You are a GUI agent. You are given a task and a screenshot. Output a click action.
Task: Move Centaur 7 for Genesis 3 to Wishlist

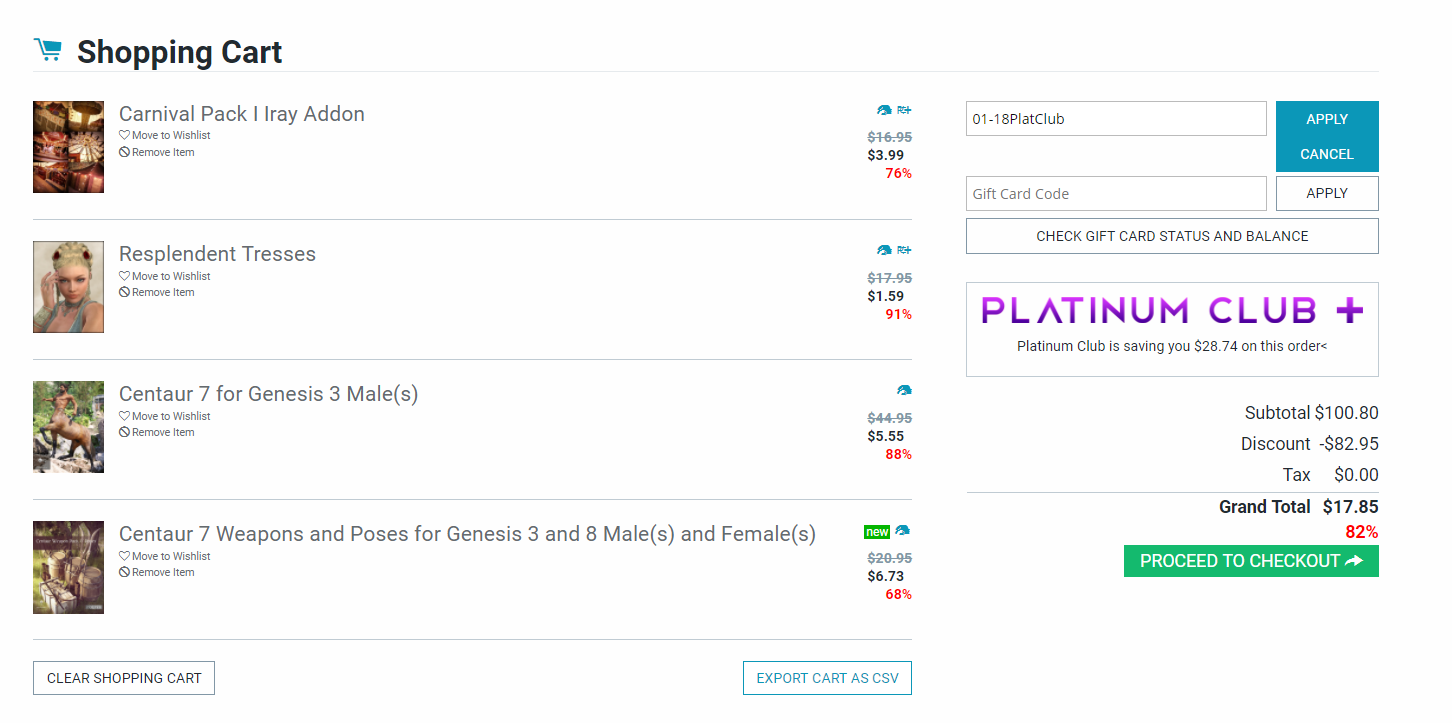170,416
